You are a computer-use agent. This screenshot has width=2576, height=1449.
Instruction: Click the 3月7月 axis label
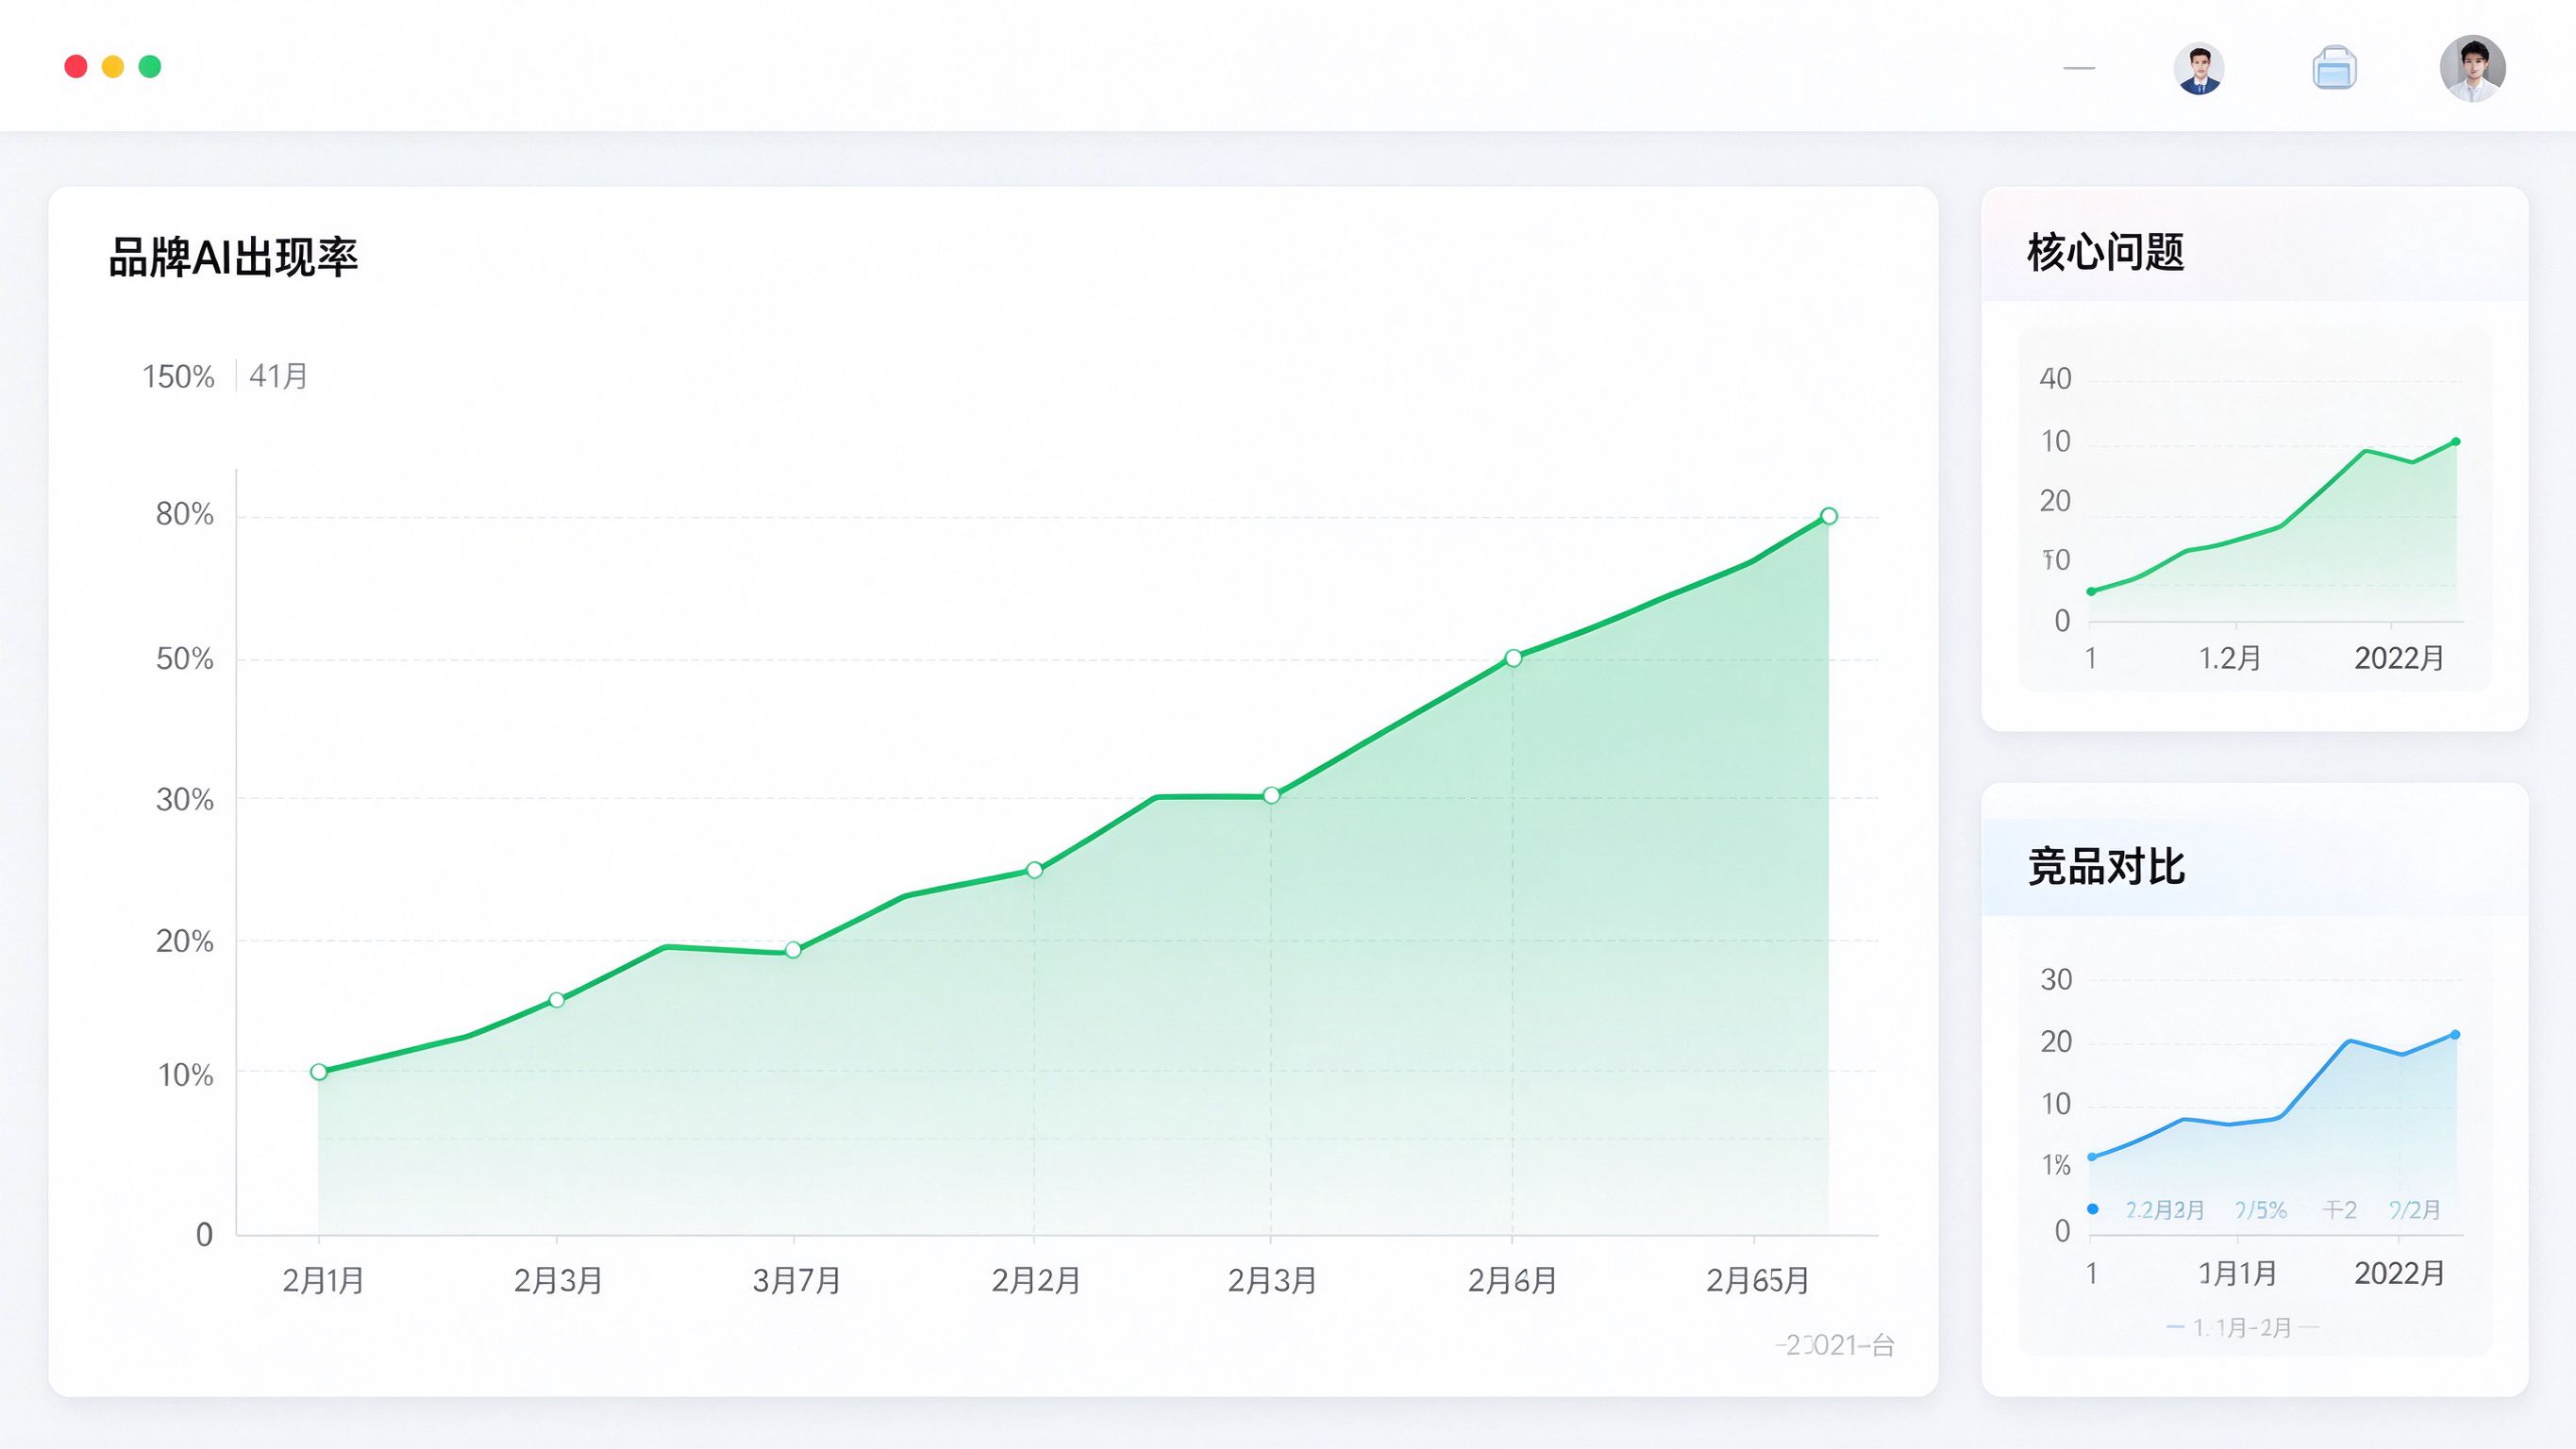click(796, 1280)
